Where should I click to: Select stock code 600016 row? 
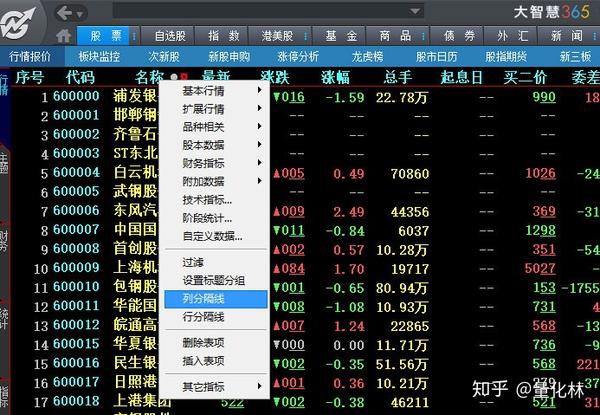(x=76, y=363)
